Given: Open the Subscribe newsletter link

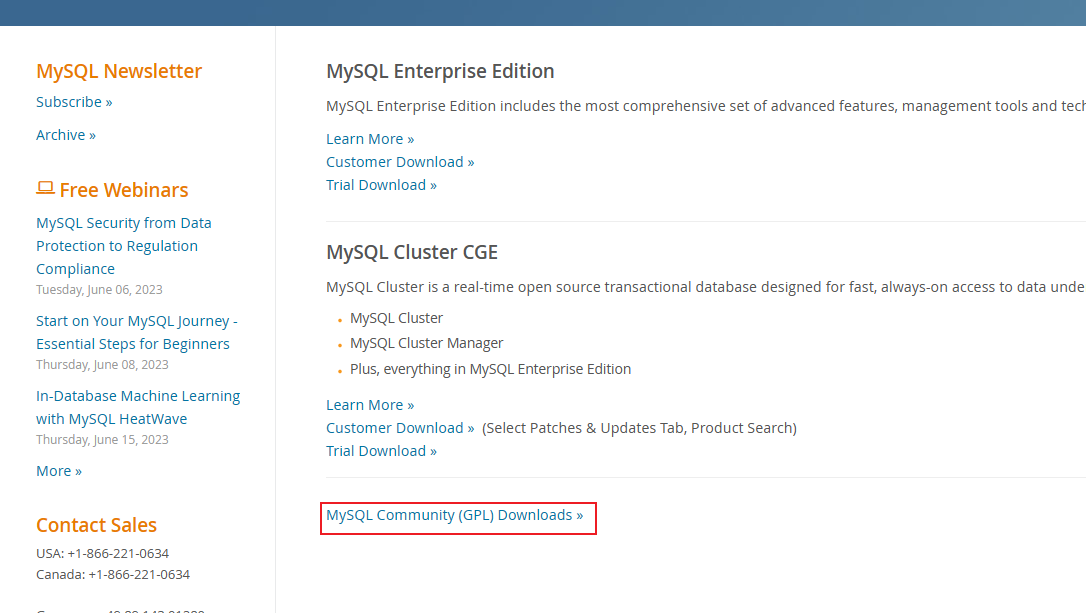Looking at the screenshot, I should (74, 102).
